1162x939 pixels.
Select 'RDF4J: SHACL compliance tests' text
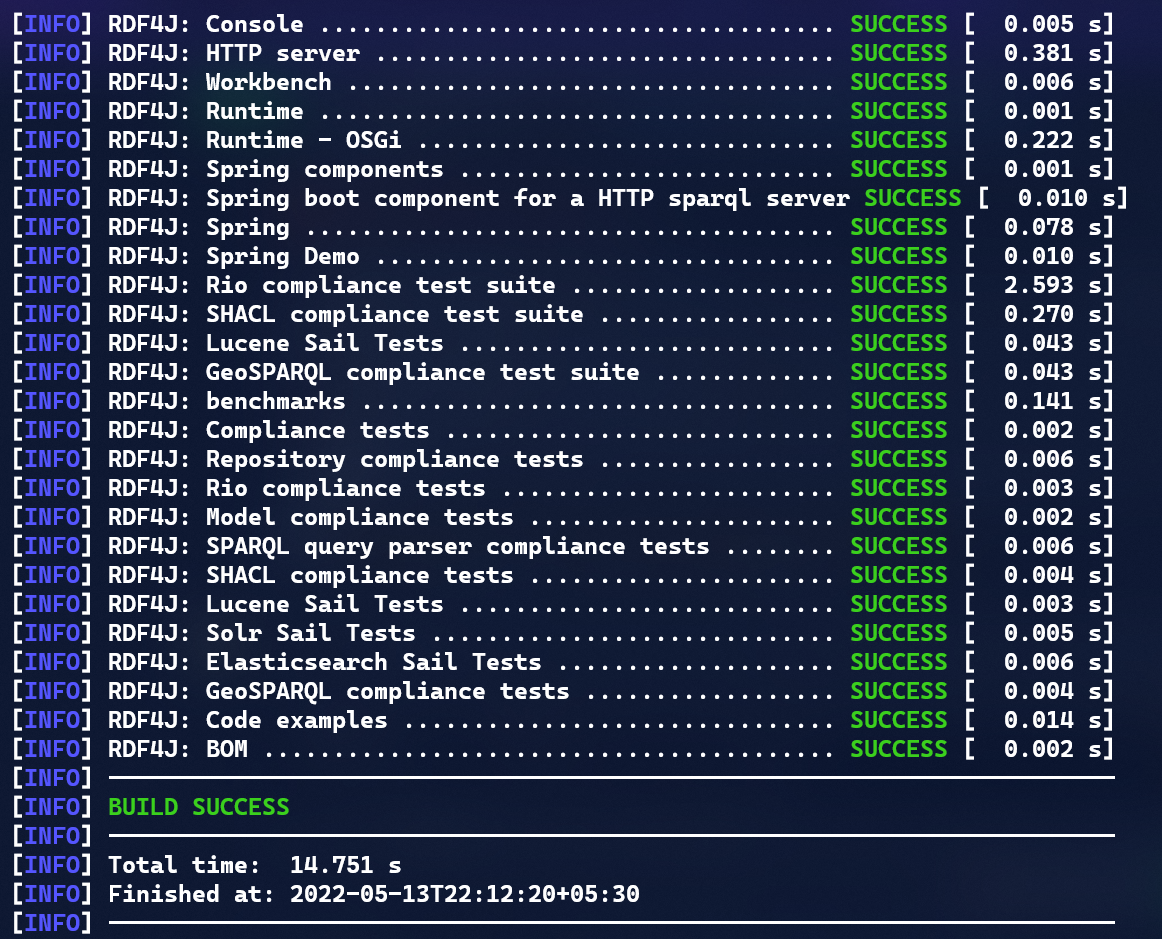(311, 575)
